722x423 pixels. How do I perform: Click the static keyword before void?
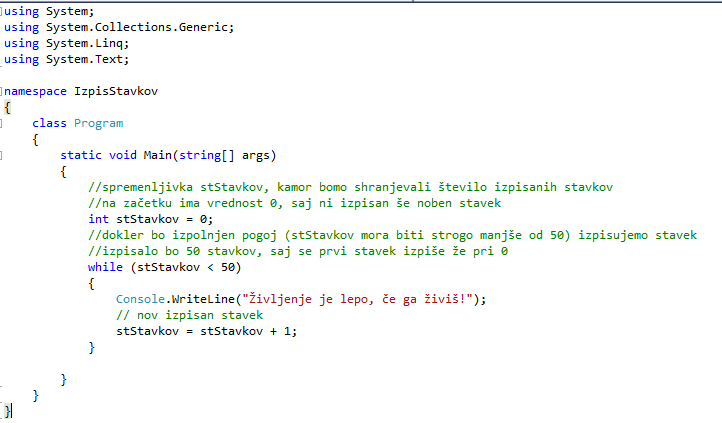click(80, 155)
